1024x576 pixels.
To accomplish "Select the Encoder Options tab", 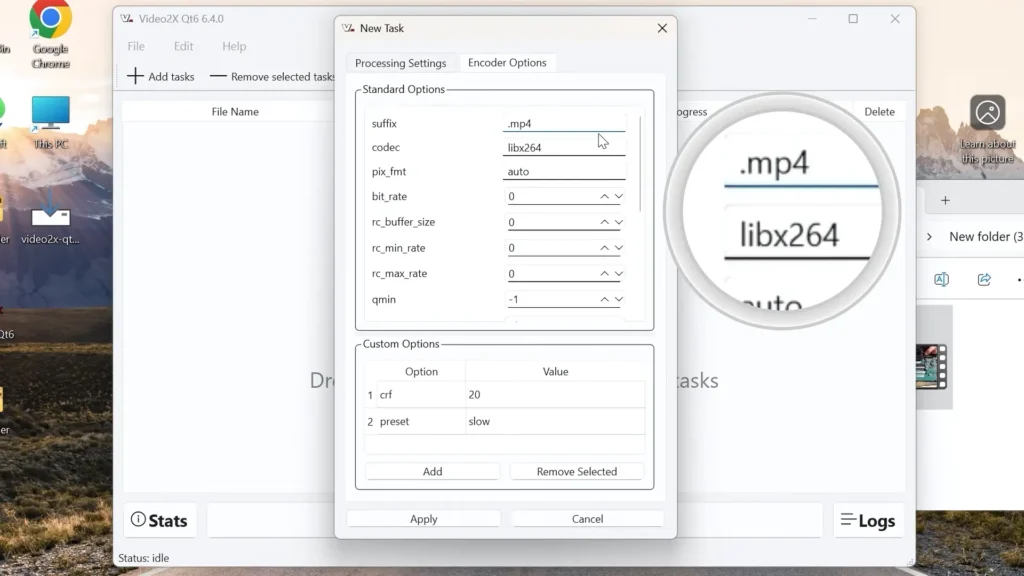I will tap(507, 63).
